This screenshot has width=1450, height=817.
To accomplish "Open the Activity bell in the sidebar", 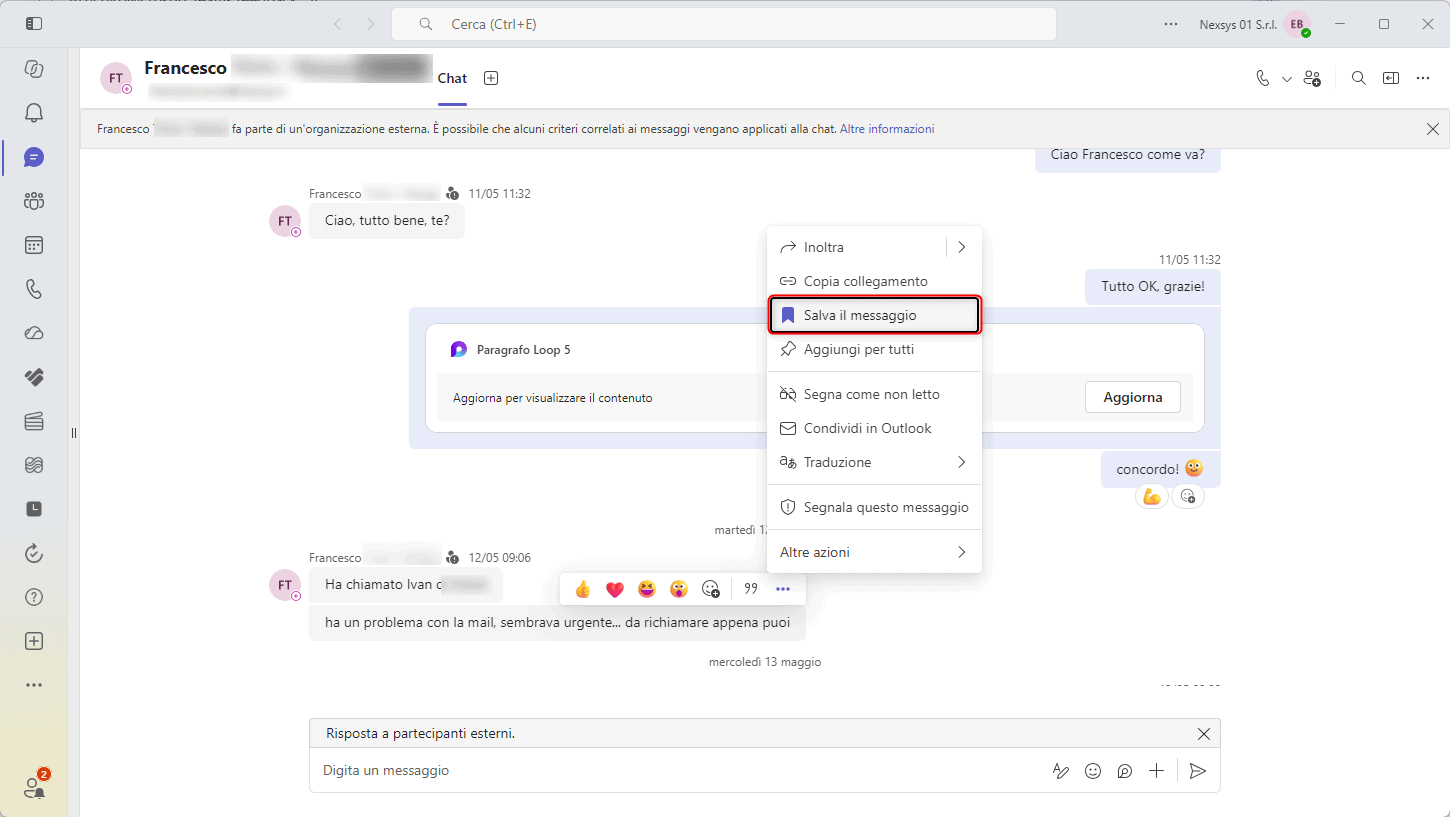I will 34,113.
